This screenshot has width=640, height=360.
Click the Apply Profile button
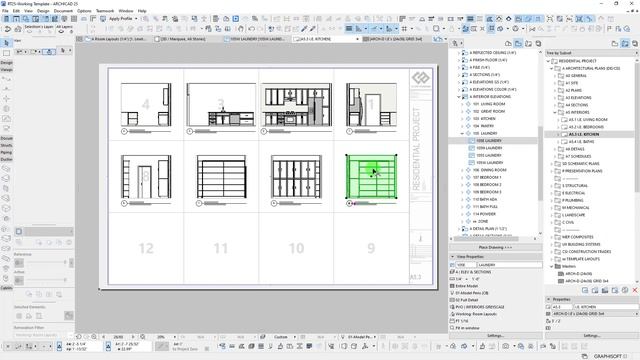(x=121, y=19)
